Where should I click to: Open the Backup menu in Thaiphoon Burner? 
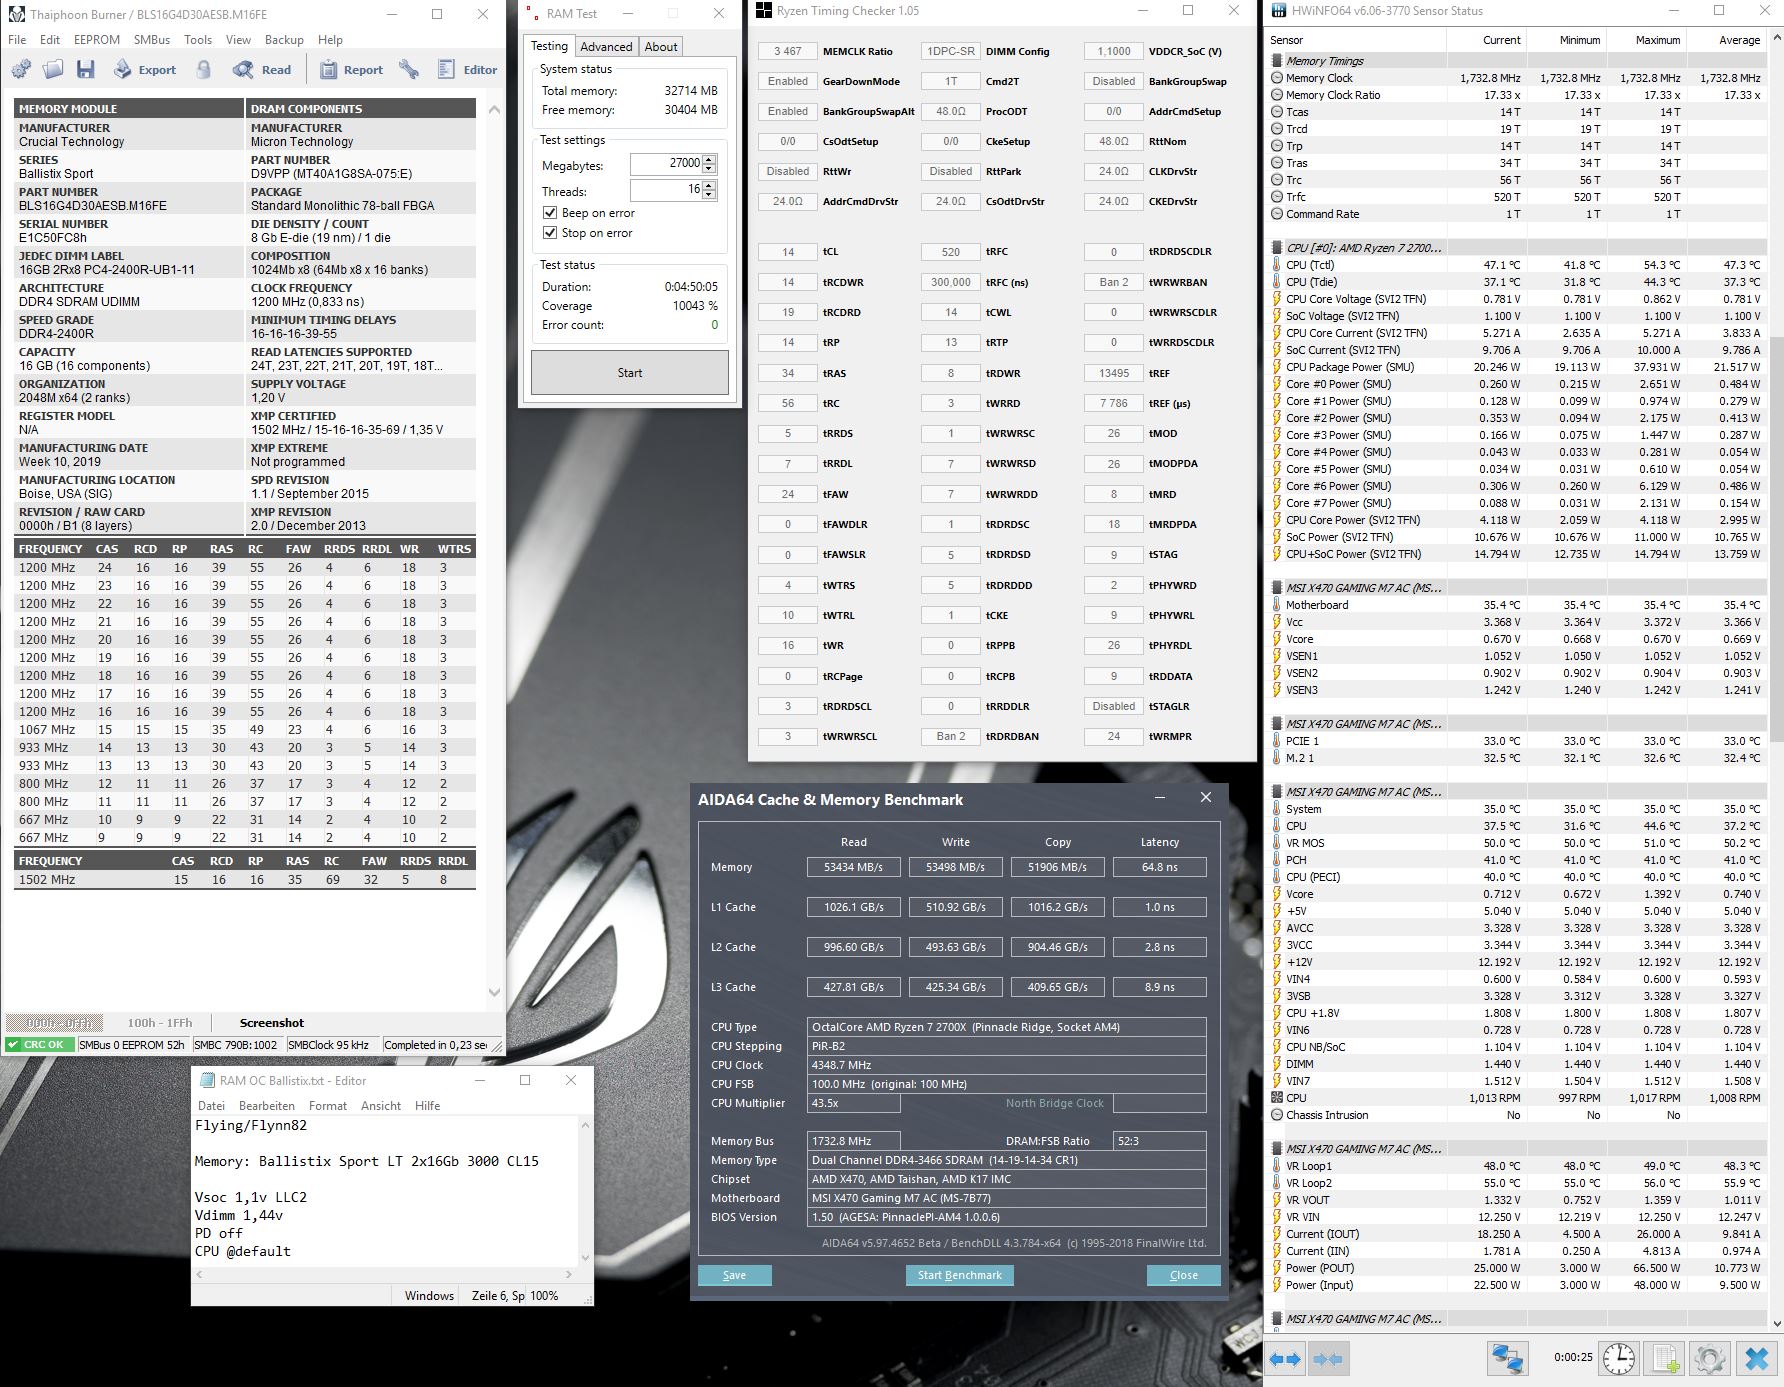(x=284, y=40)
